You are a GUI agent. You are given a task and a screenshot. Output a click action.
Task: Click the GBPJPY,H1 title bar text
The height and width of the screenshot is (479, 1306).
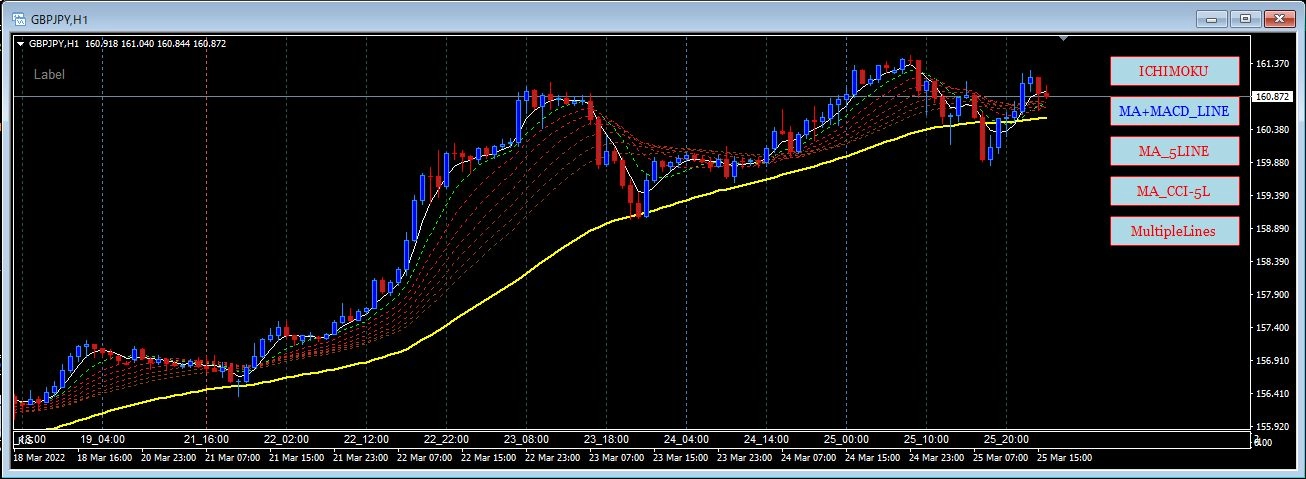(x=58, y=19)
